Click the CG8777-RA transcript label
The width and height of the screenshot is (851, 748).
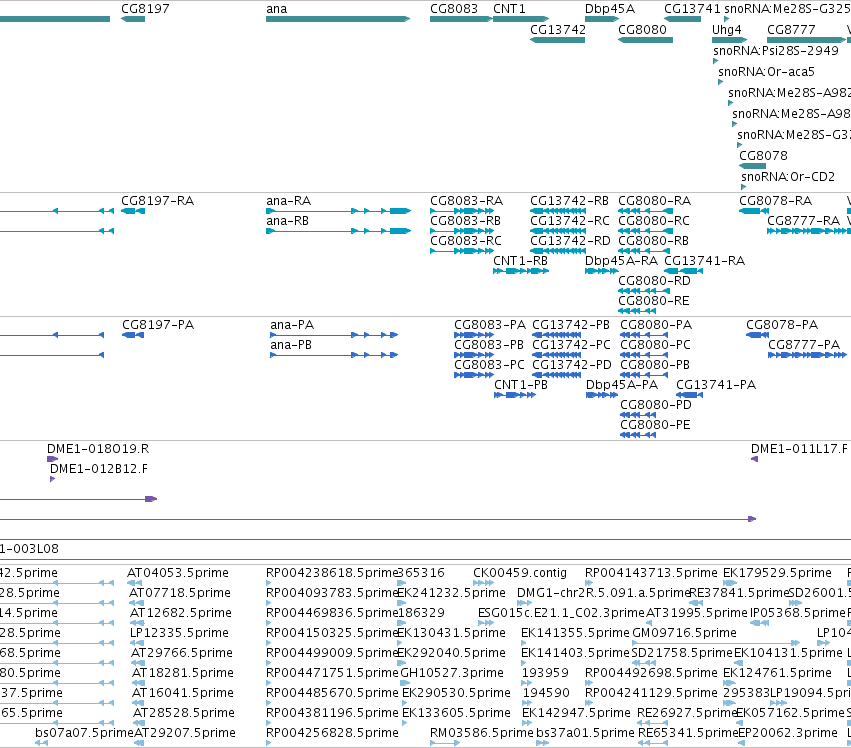(803, 221)
